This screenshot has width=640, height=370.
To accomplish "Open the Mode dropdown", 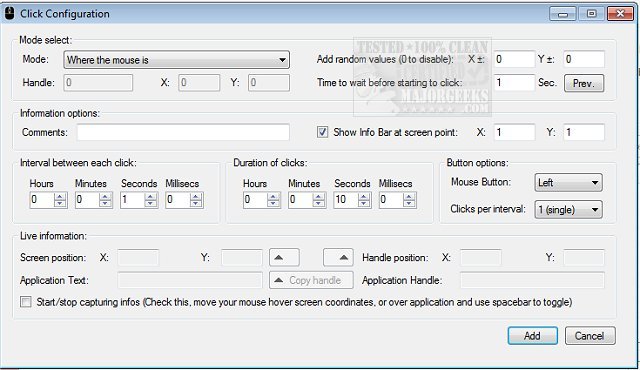I will point(176,60).
